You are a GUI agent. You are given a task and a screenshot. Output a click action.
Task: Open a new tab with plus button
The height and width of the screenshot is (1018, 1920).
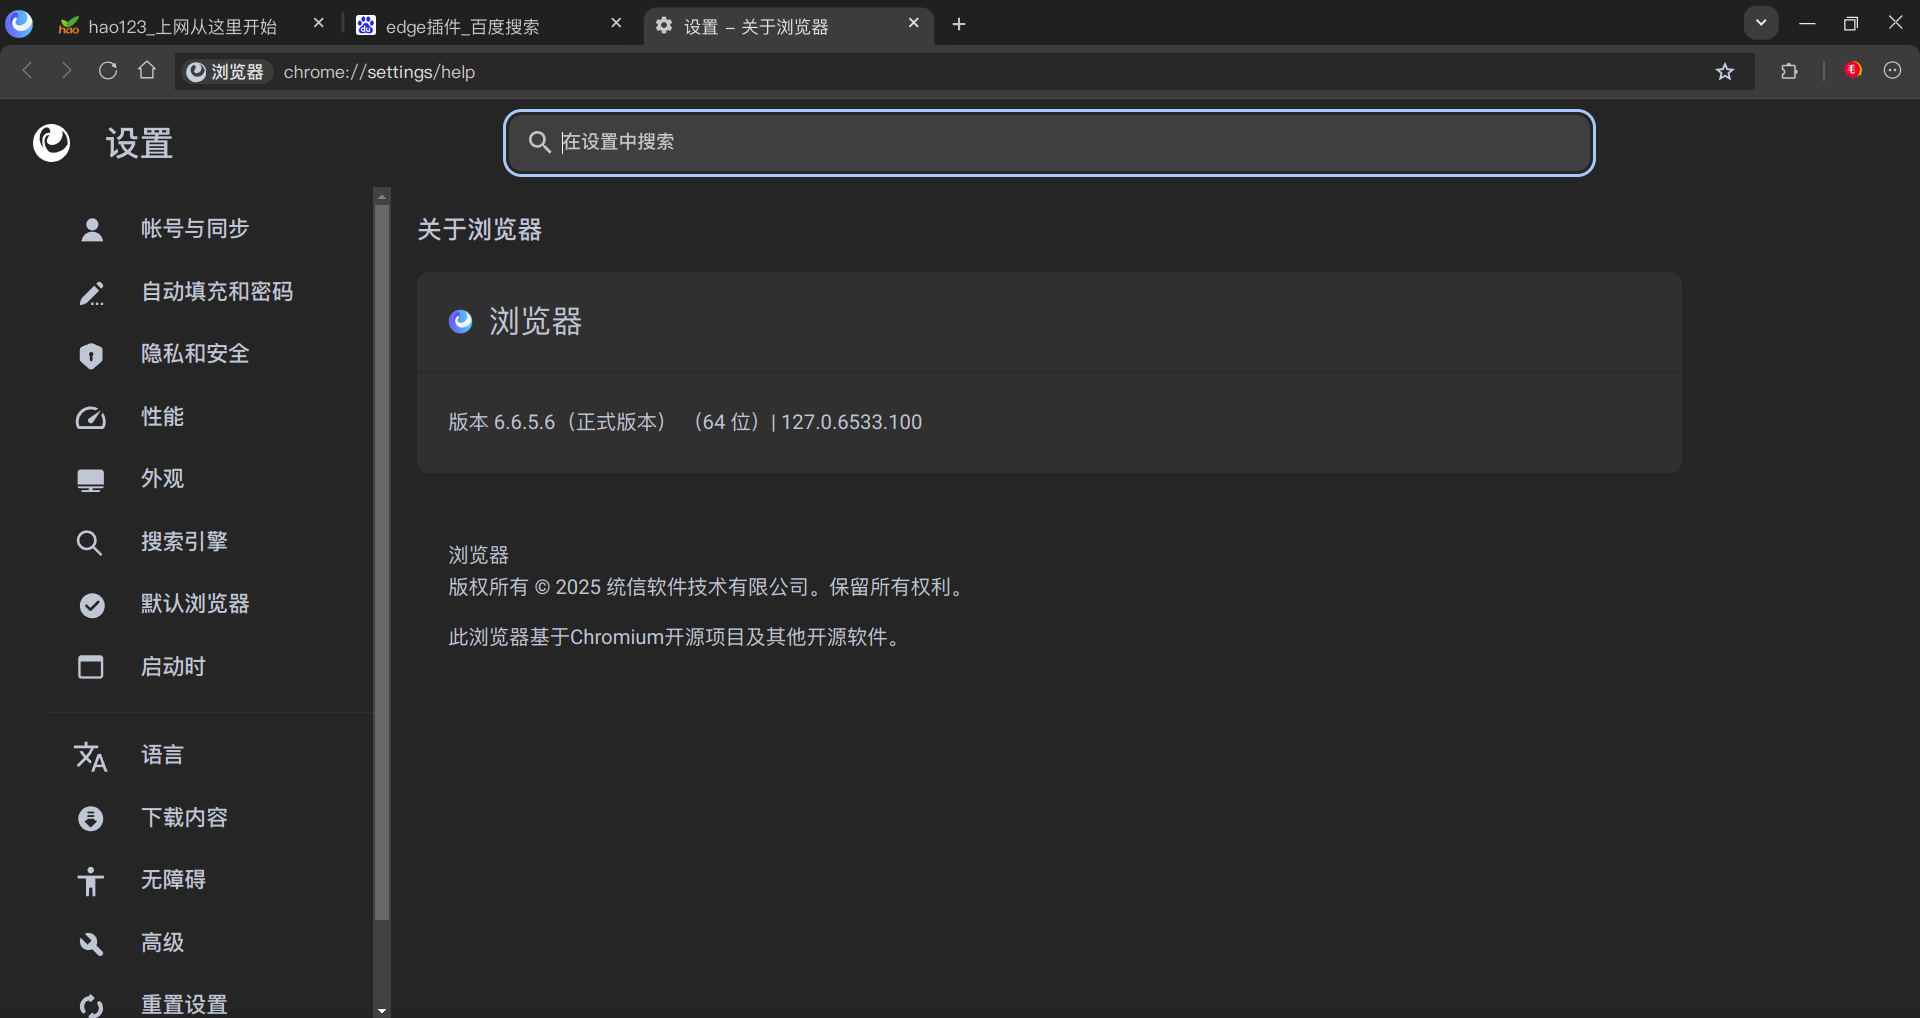(959, 24)
